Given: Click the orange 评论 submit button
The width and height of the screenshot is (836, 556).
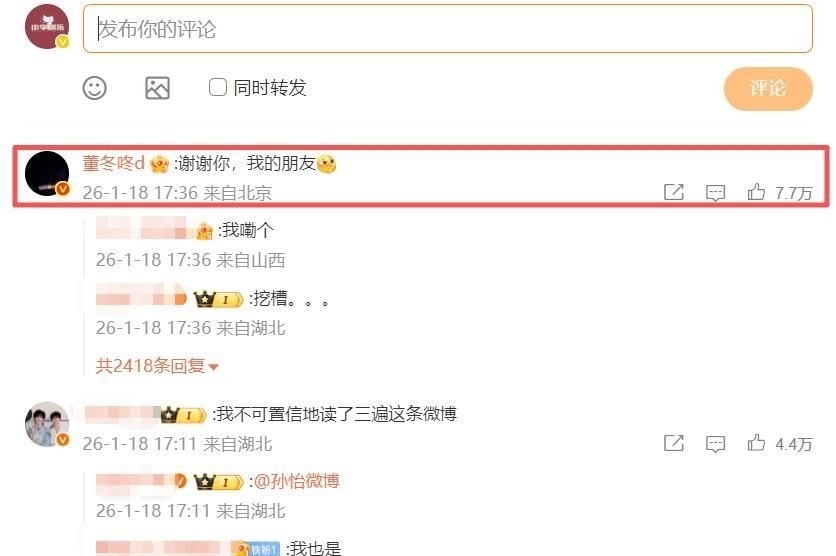Looking at the screenshot, I should tap(768, 88).
